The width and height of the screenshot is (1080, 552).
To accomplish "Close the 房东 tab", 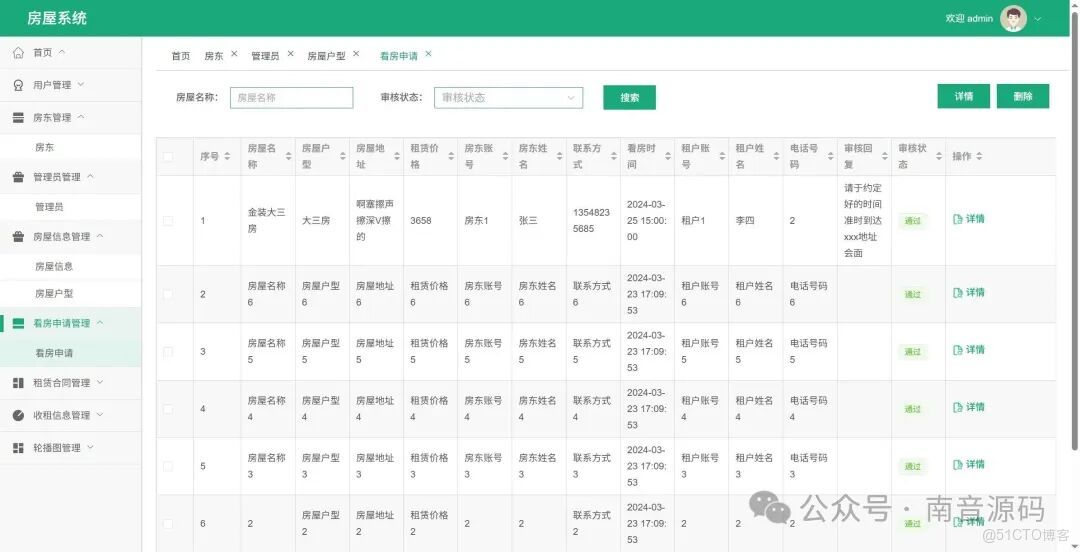I will [234, 53].
